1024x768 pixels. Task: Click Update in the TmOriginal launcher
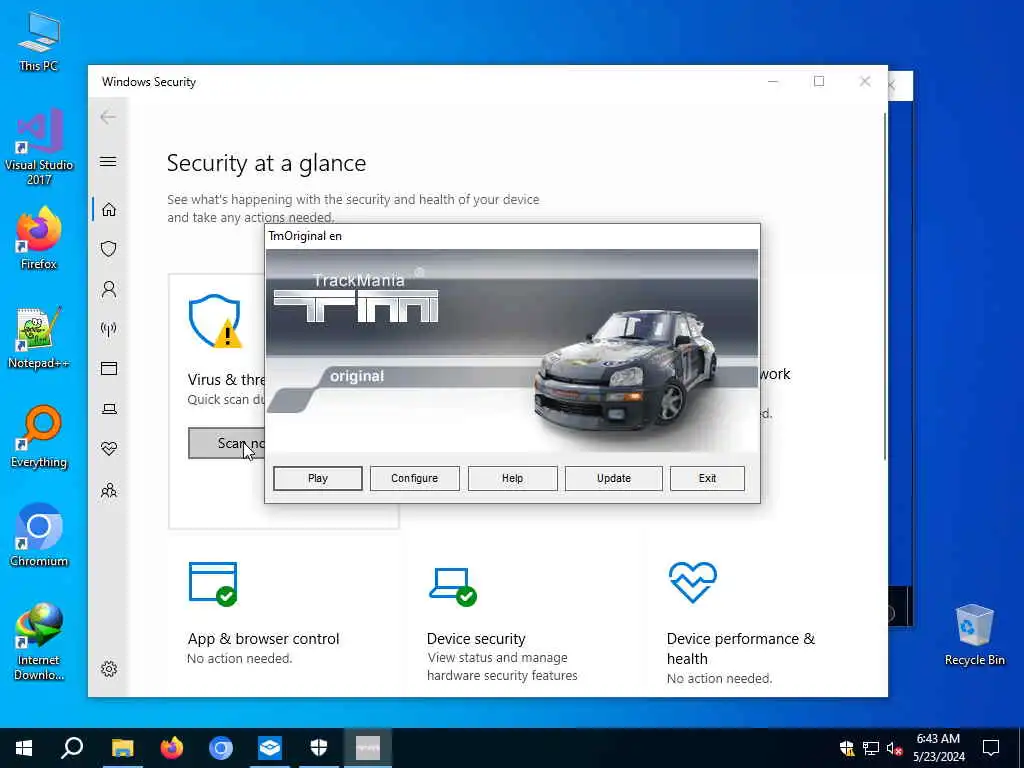point(613,478)
